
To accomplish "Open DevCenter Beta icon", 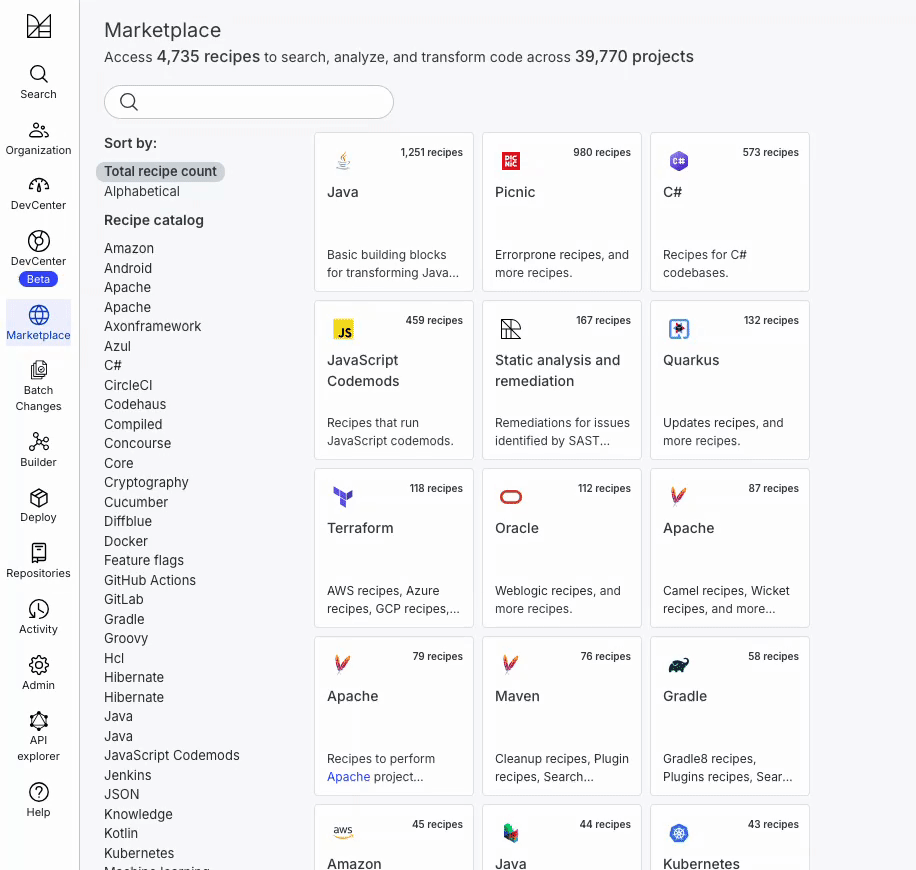I will point(39,241).
